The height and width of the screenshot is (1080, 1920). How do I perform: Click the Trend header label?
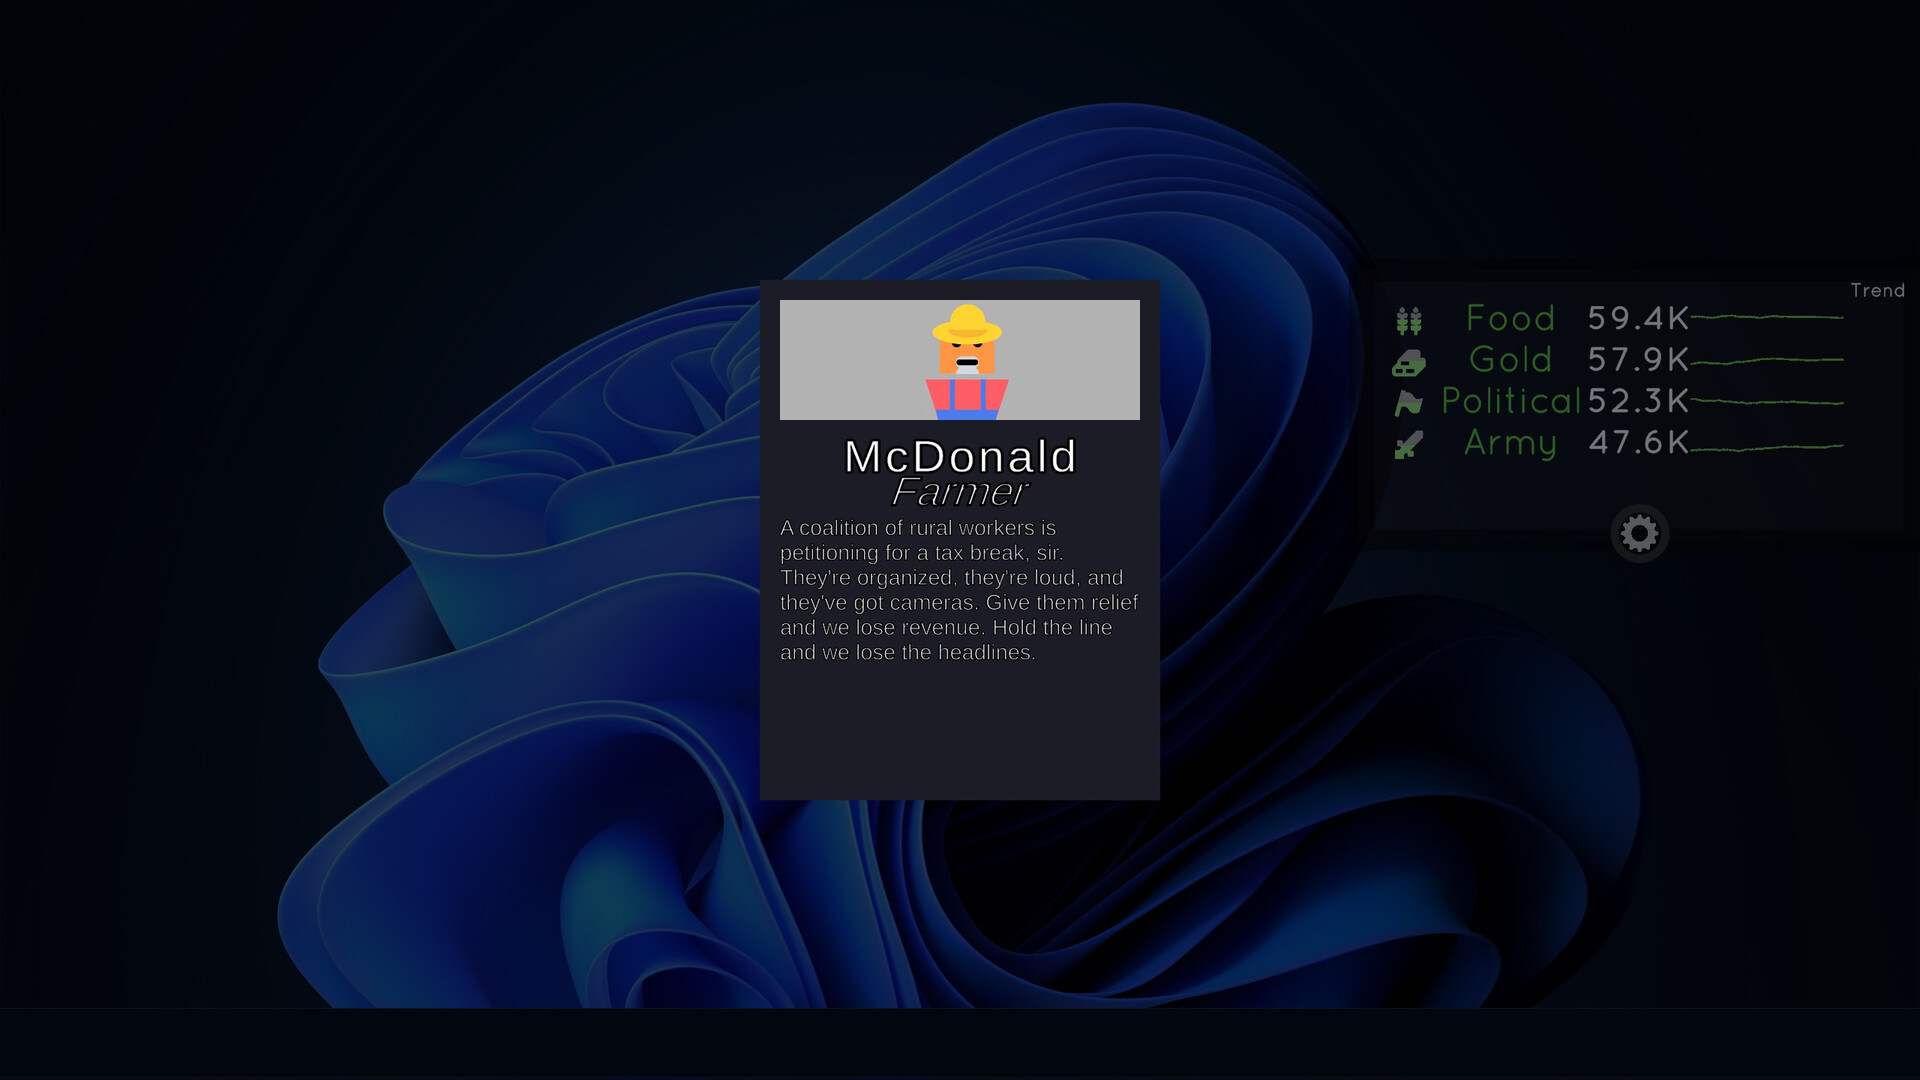(x=1877, y=290)
